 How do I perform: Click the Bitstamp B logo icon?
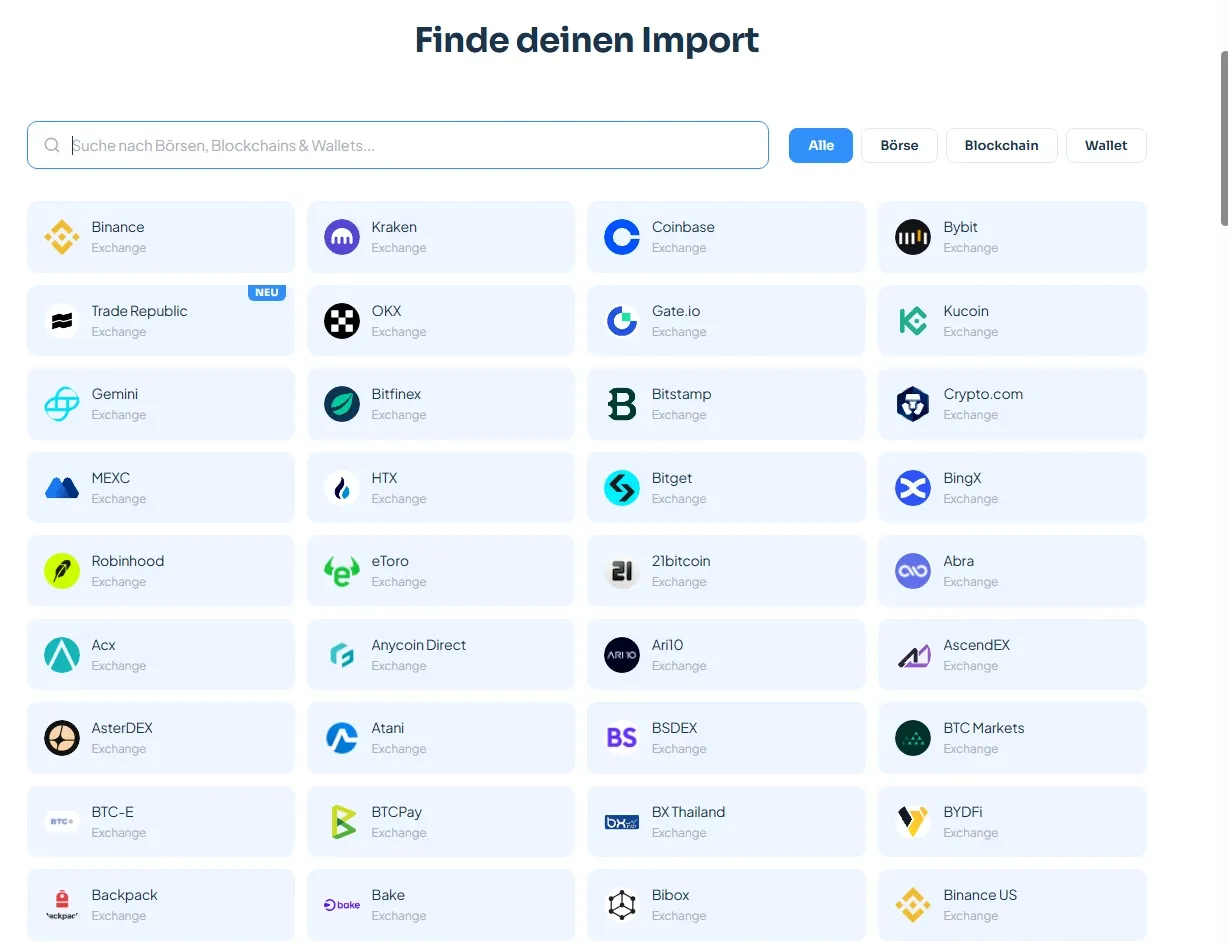[x=622, y=404]
